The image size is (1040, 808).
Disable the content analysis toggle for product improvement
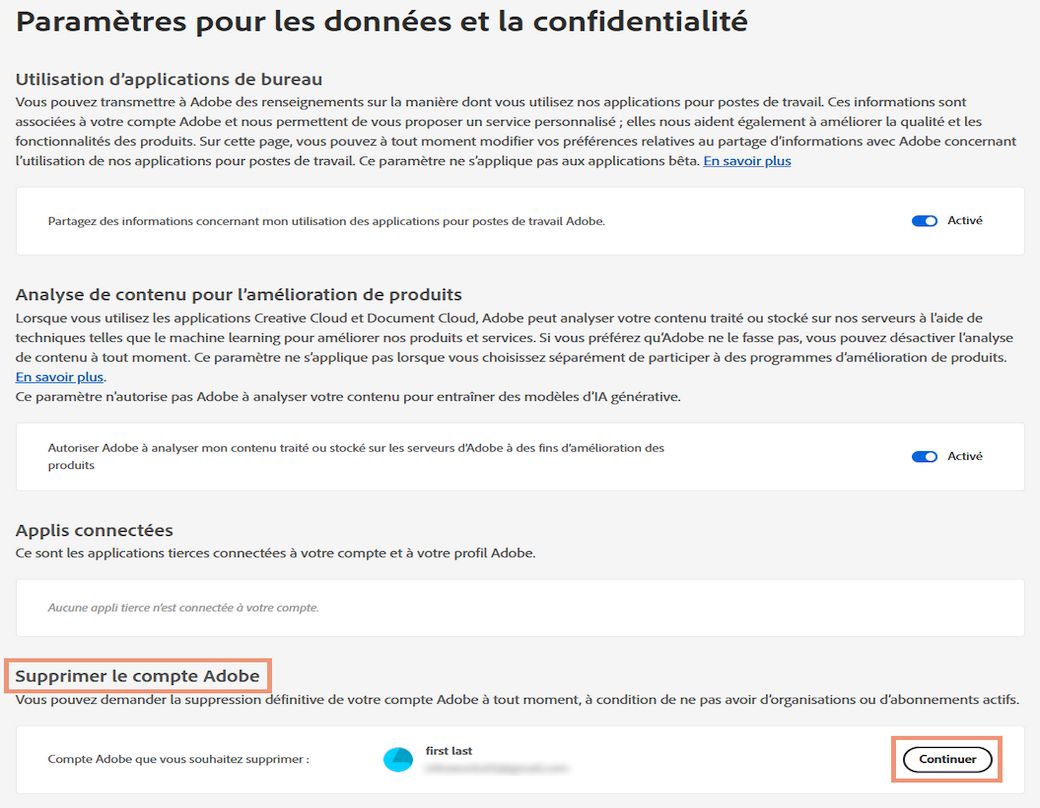coord(924,456)
